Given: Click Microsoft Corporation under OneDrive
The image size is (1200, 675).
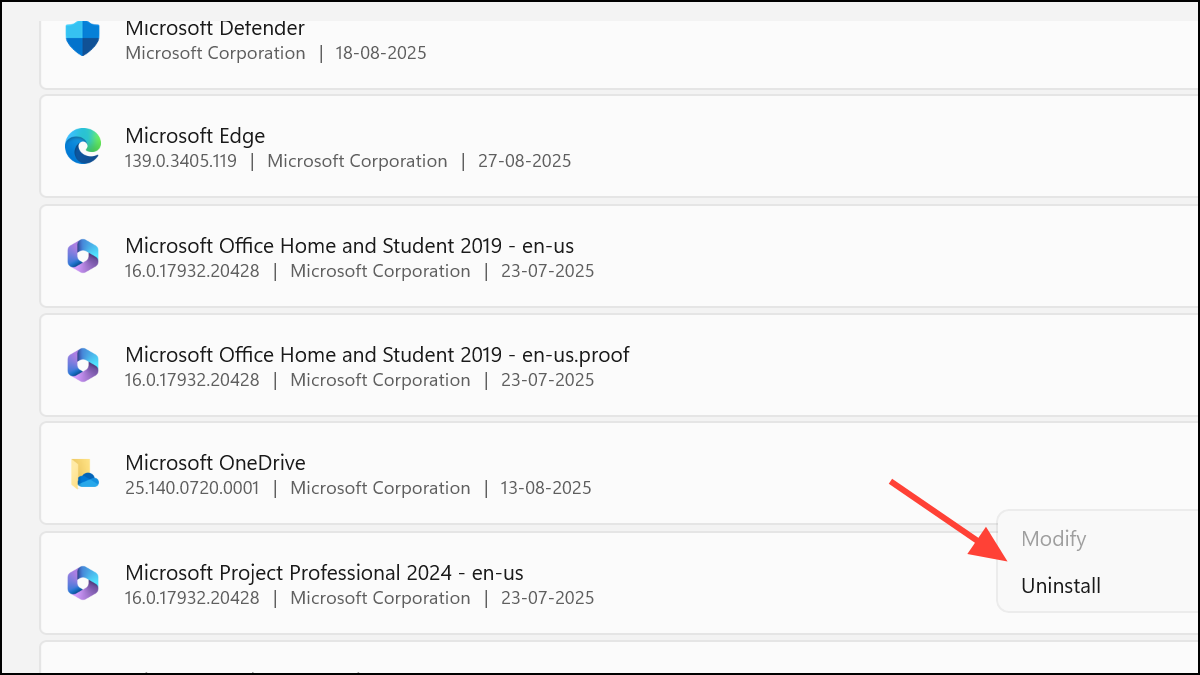Looking at the screenshot, I should tap(380, 488).
